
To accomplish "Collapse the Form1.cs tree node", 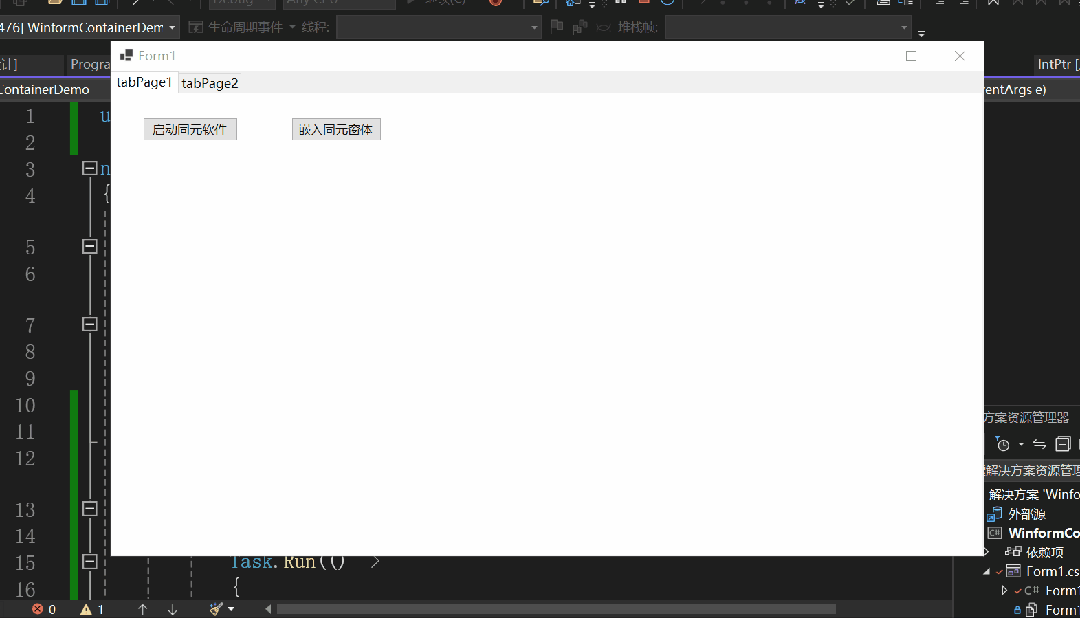I will click(986, 571).
